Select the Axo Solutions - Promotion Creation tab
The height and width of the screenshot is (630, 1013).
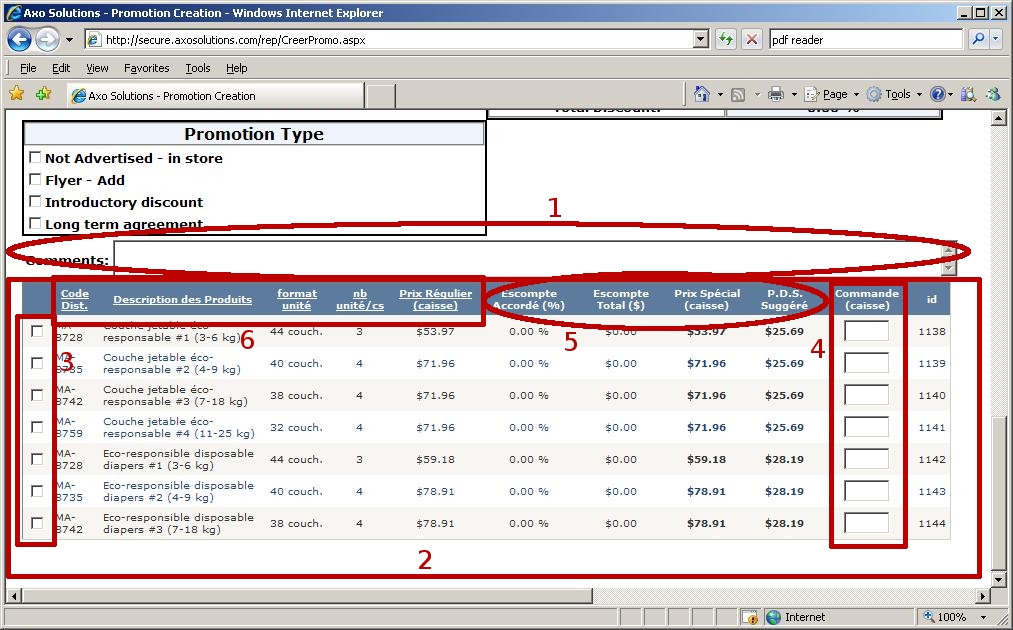pos(216,96)
